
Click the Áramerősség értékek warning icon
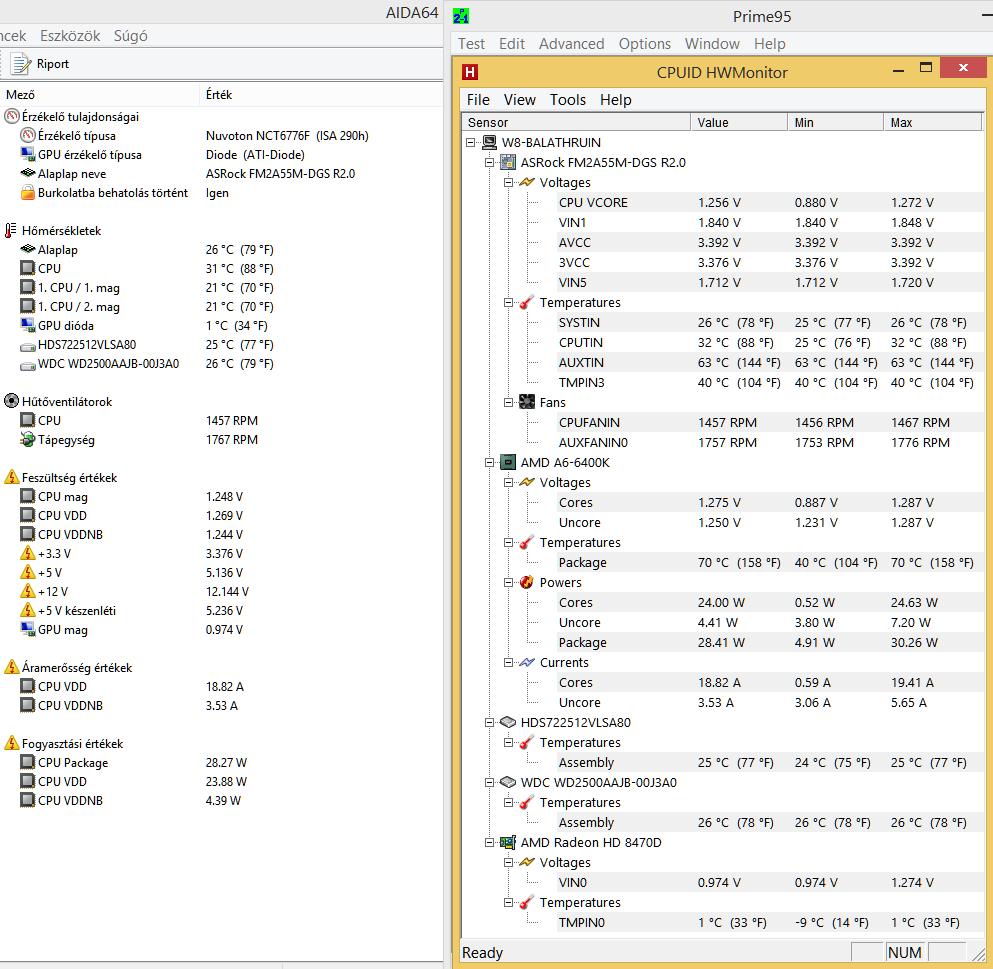11,667
